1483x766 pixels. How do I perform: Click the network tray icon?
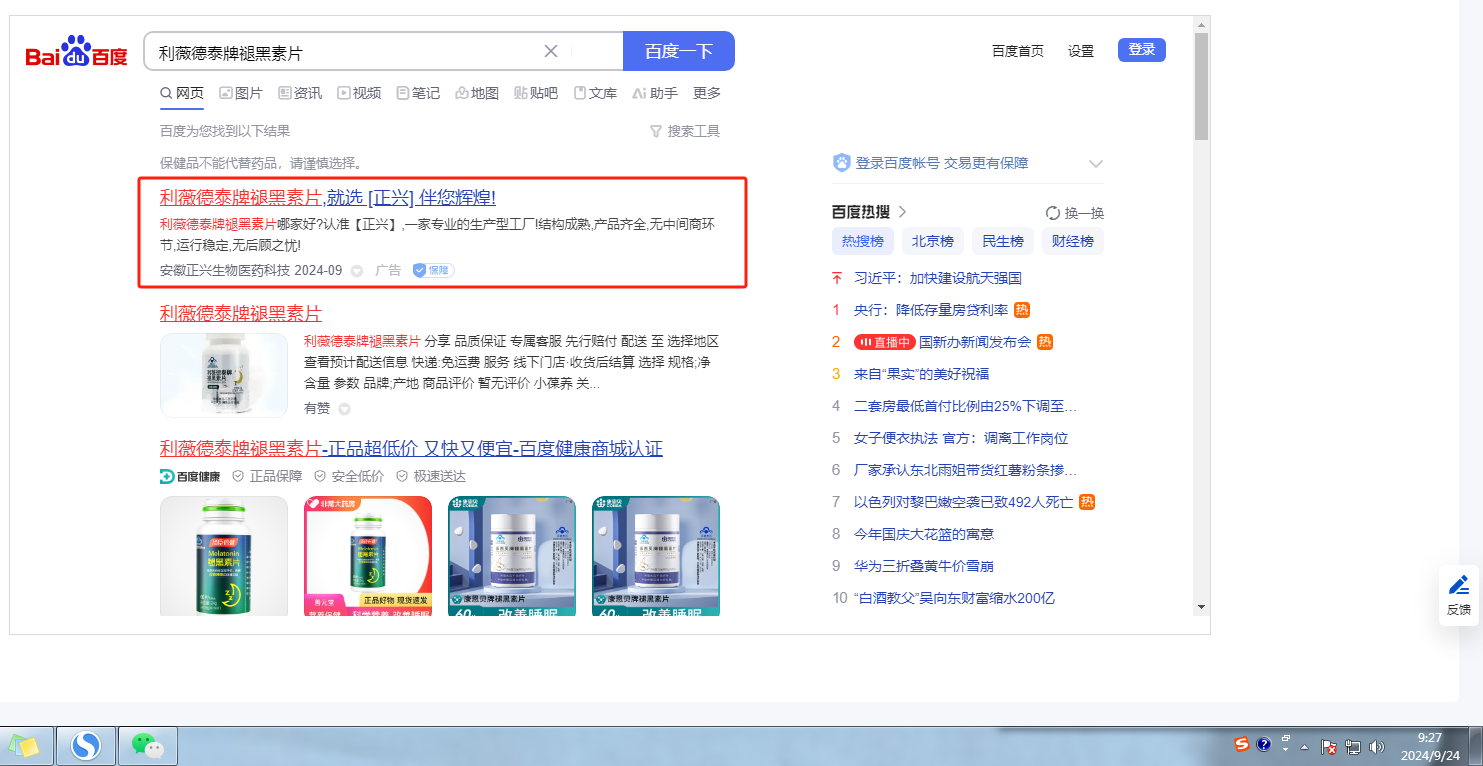tap(1353, 746)
